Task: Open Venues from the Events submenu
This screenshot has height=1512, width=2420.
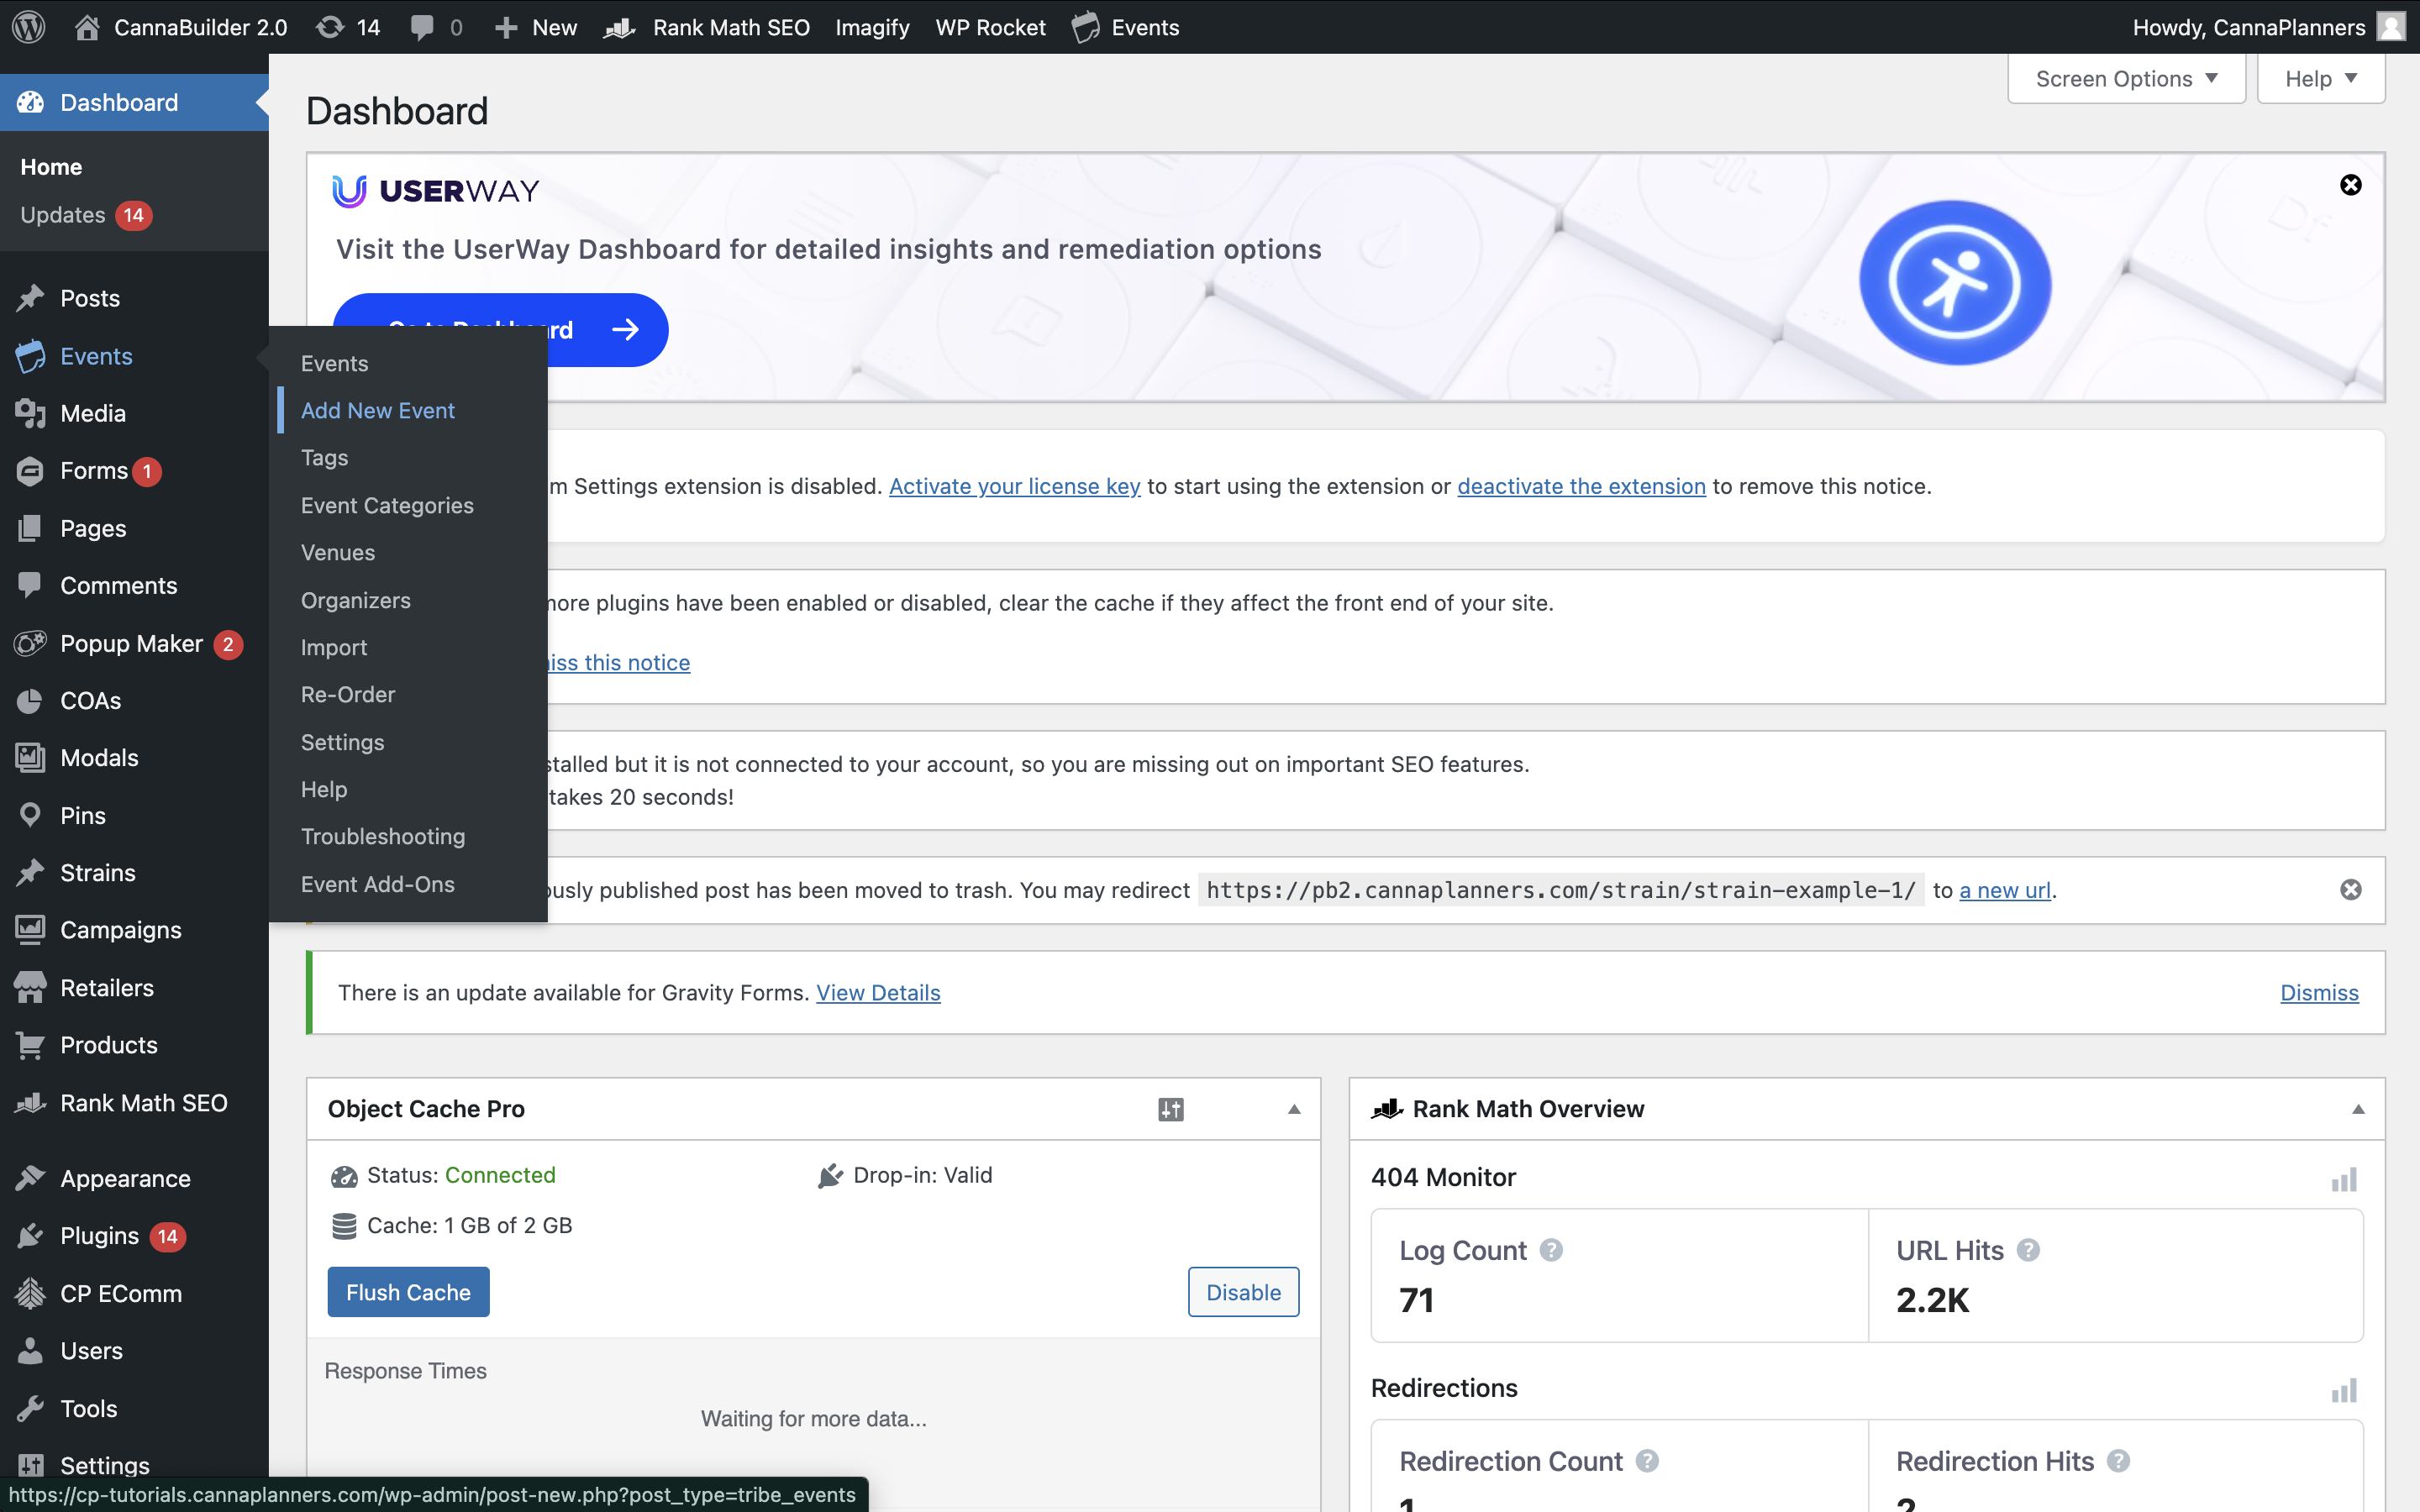Action: point(338,552)
